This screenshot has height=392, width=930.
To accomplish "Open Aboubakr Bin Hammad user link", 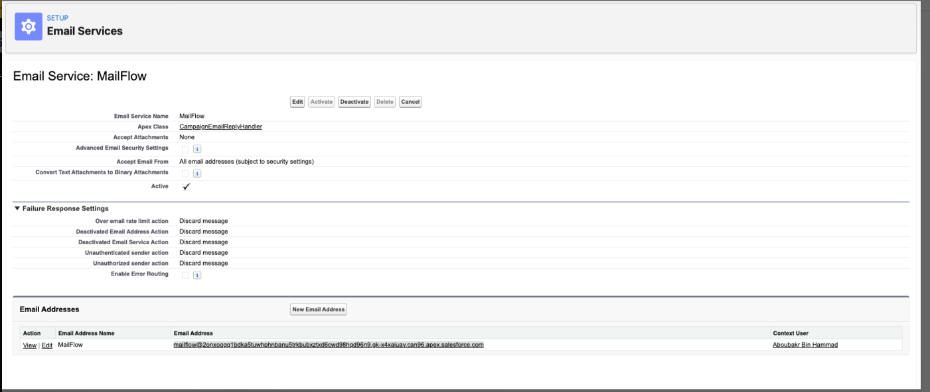I will [x=805, y=345].
